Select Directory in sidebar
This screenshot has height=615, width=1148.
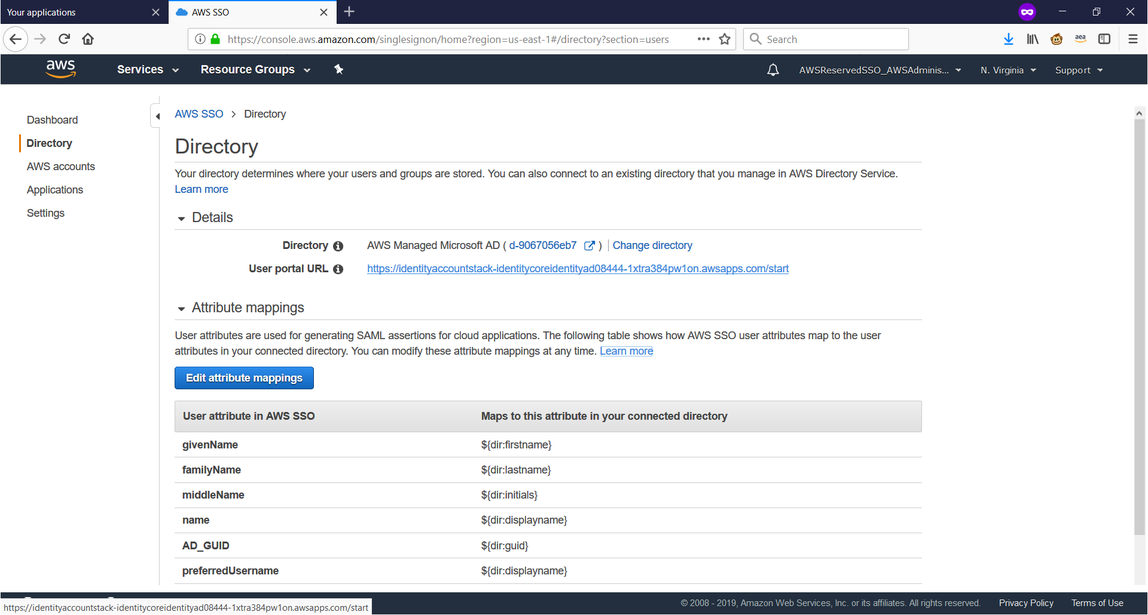coord(49,144)
